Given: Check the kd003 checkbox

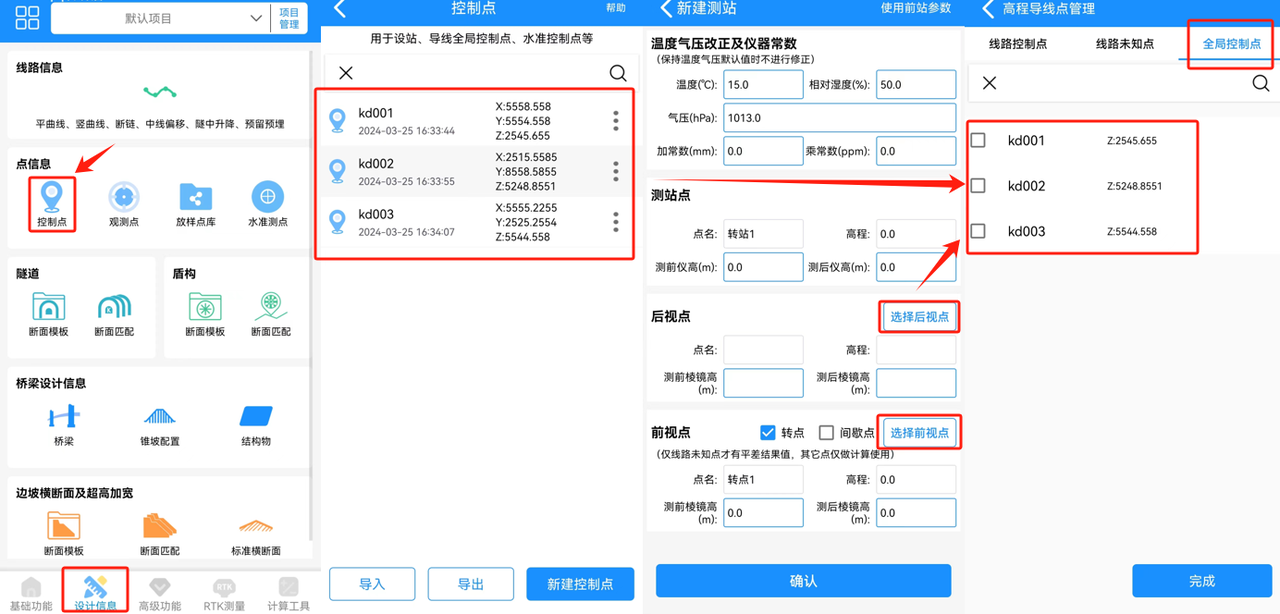Looking at the screenshot, I should [x=978, y=231].
